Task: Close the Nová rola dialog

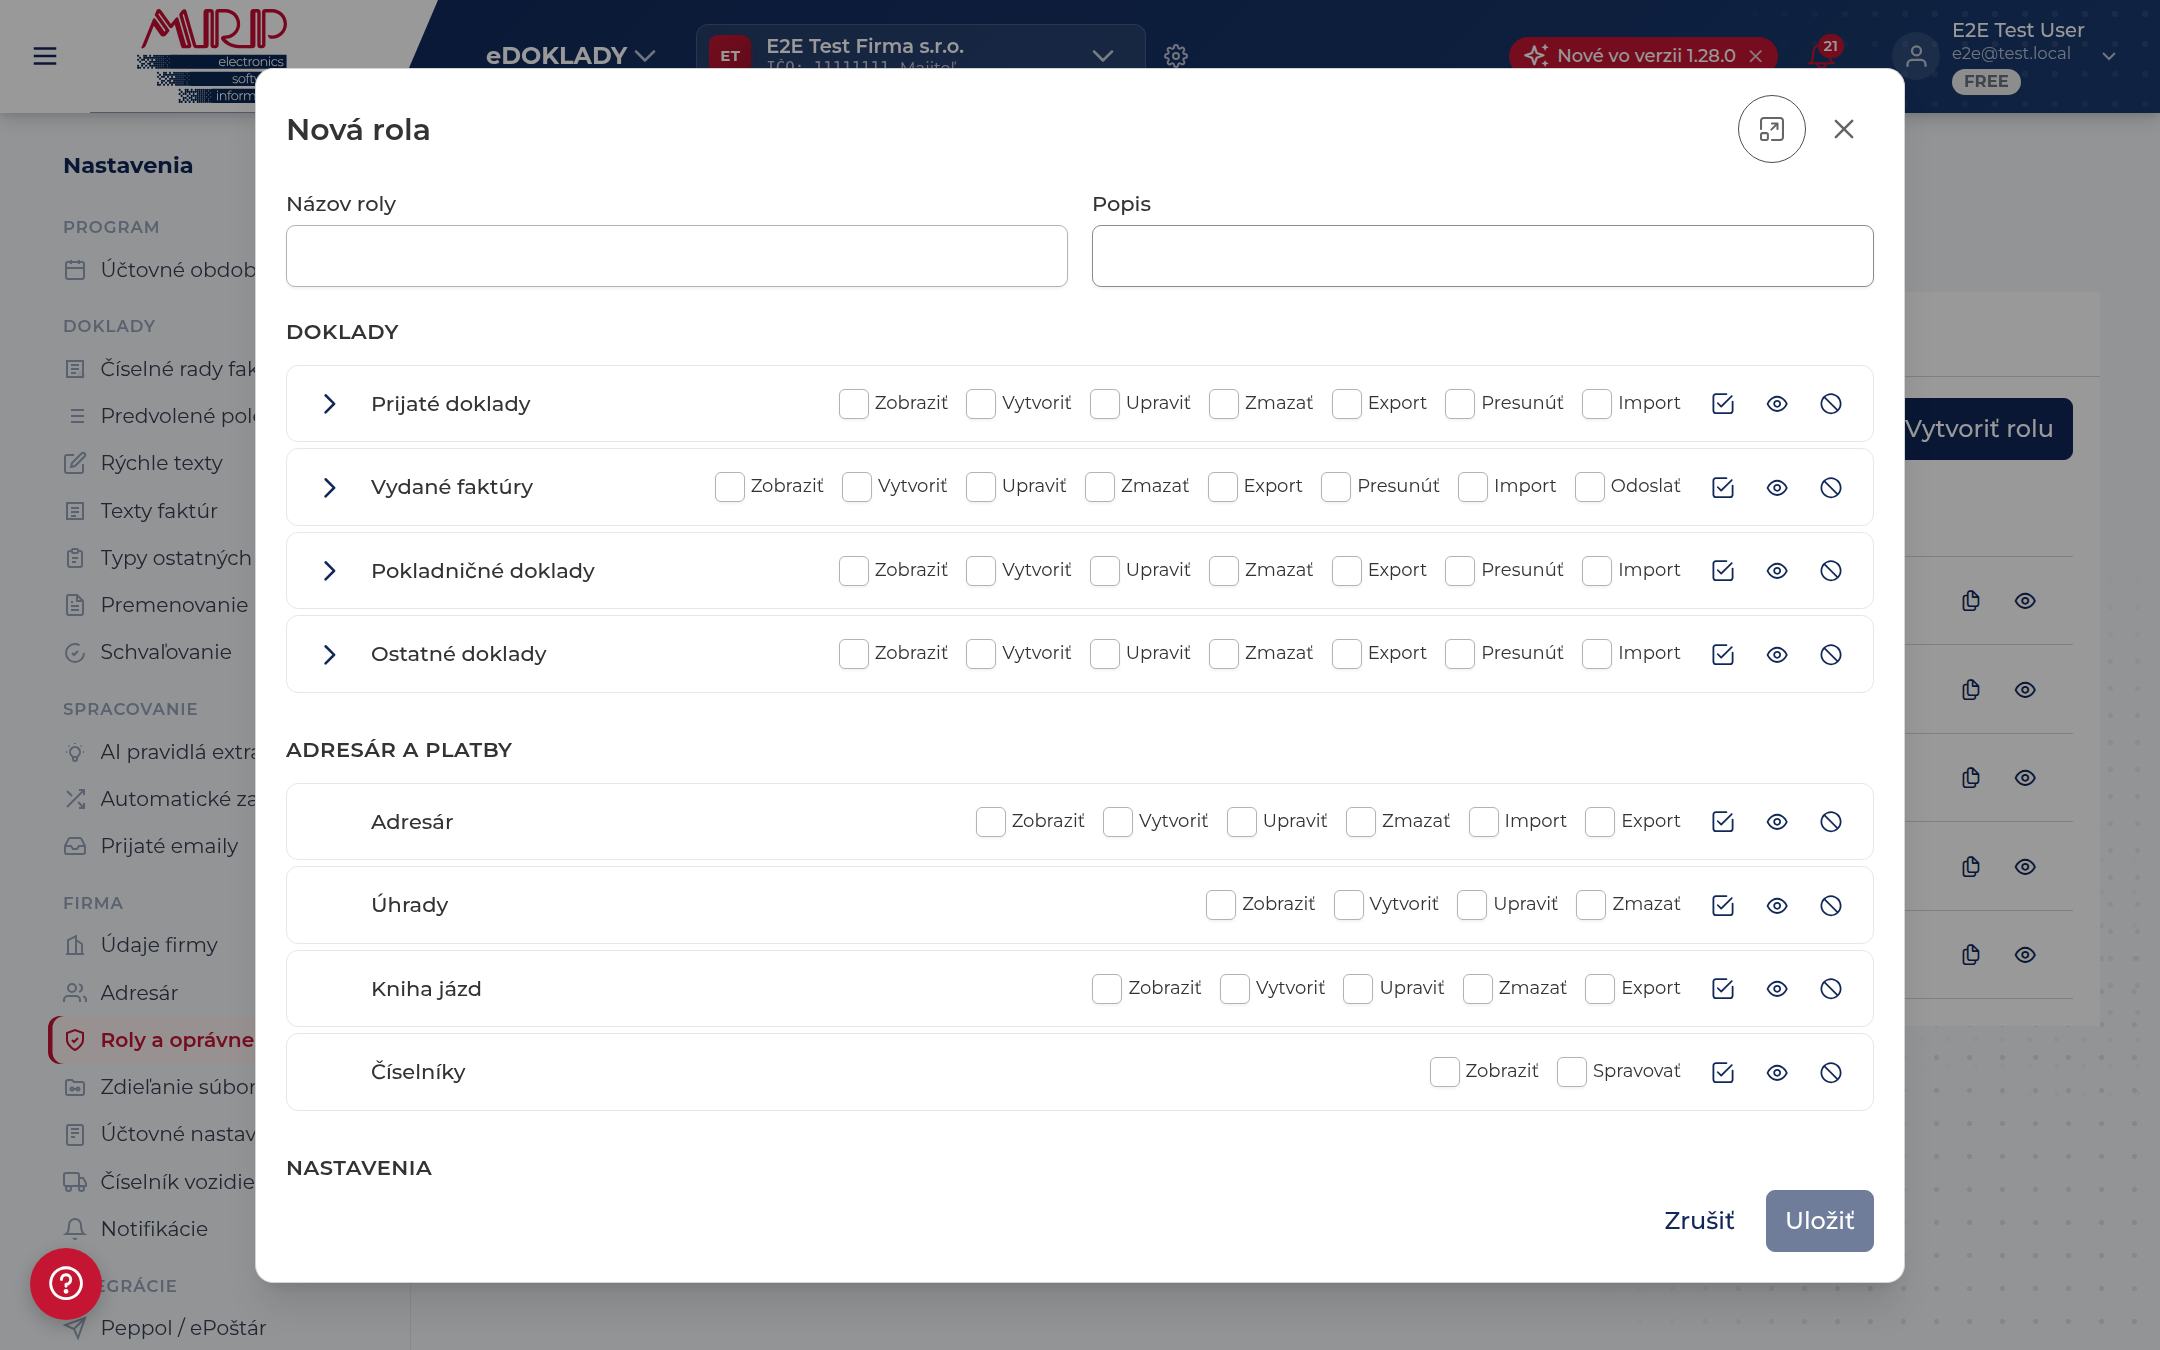Action: (x=1844, y=129)
